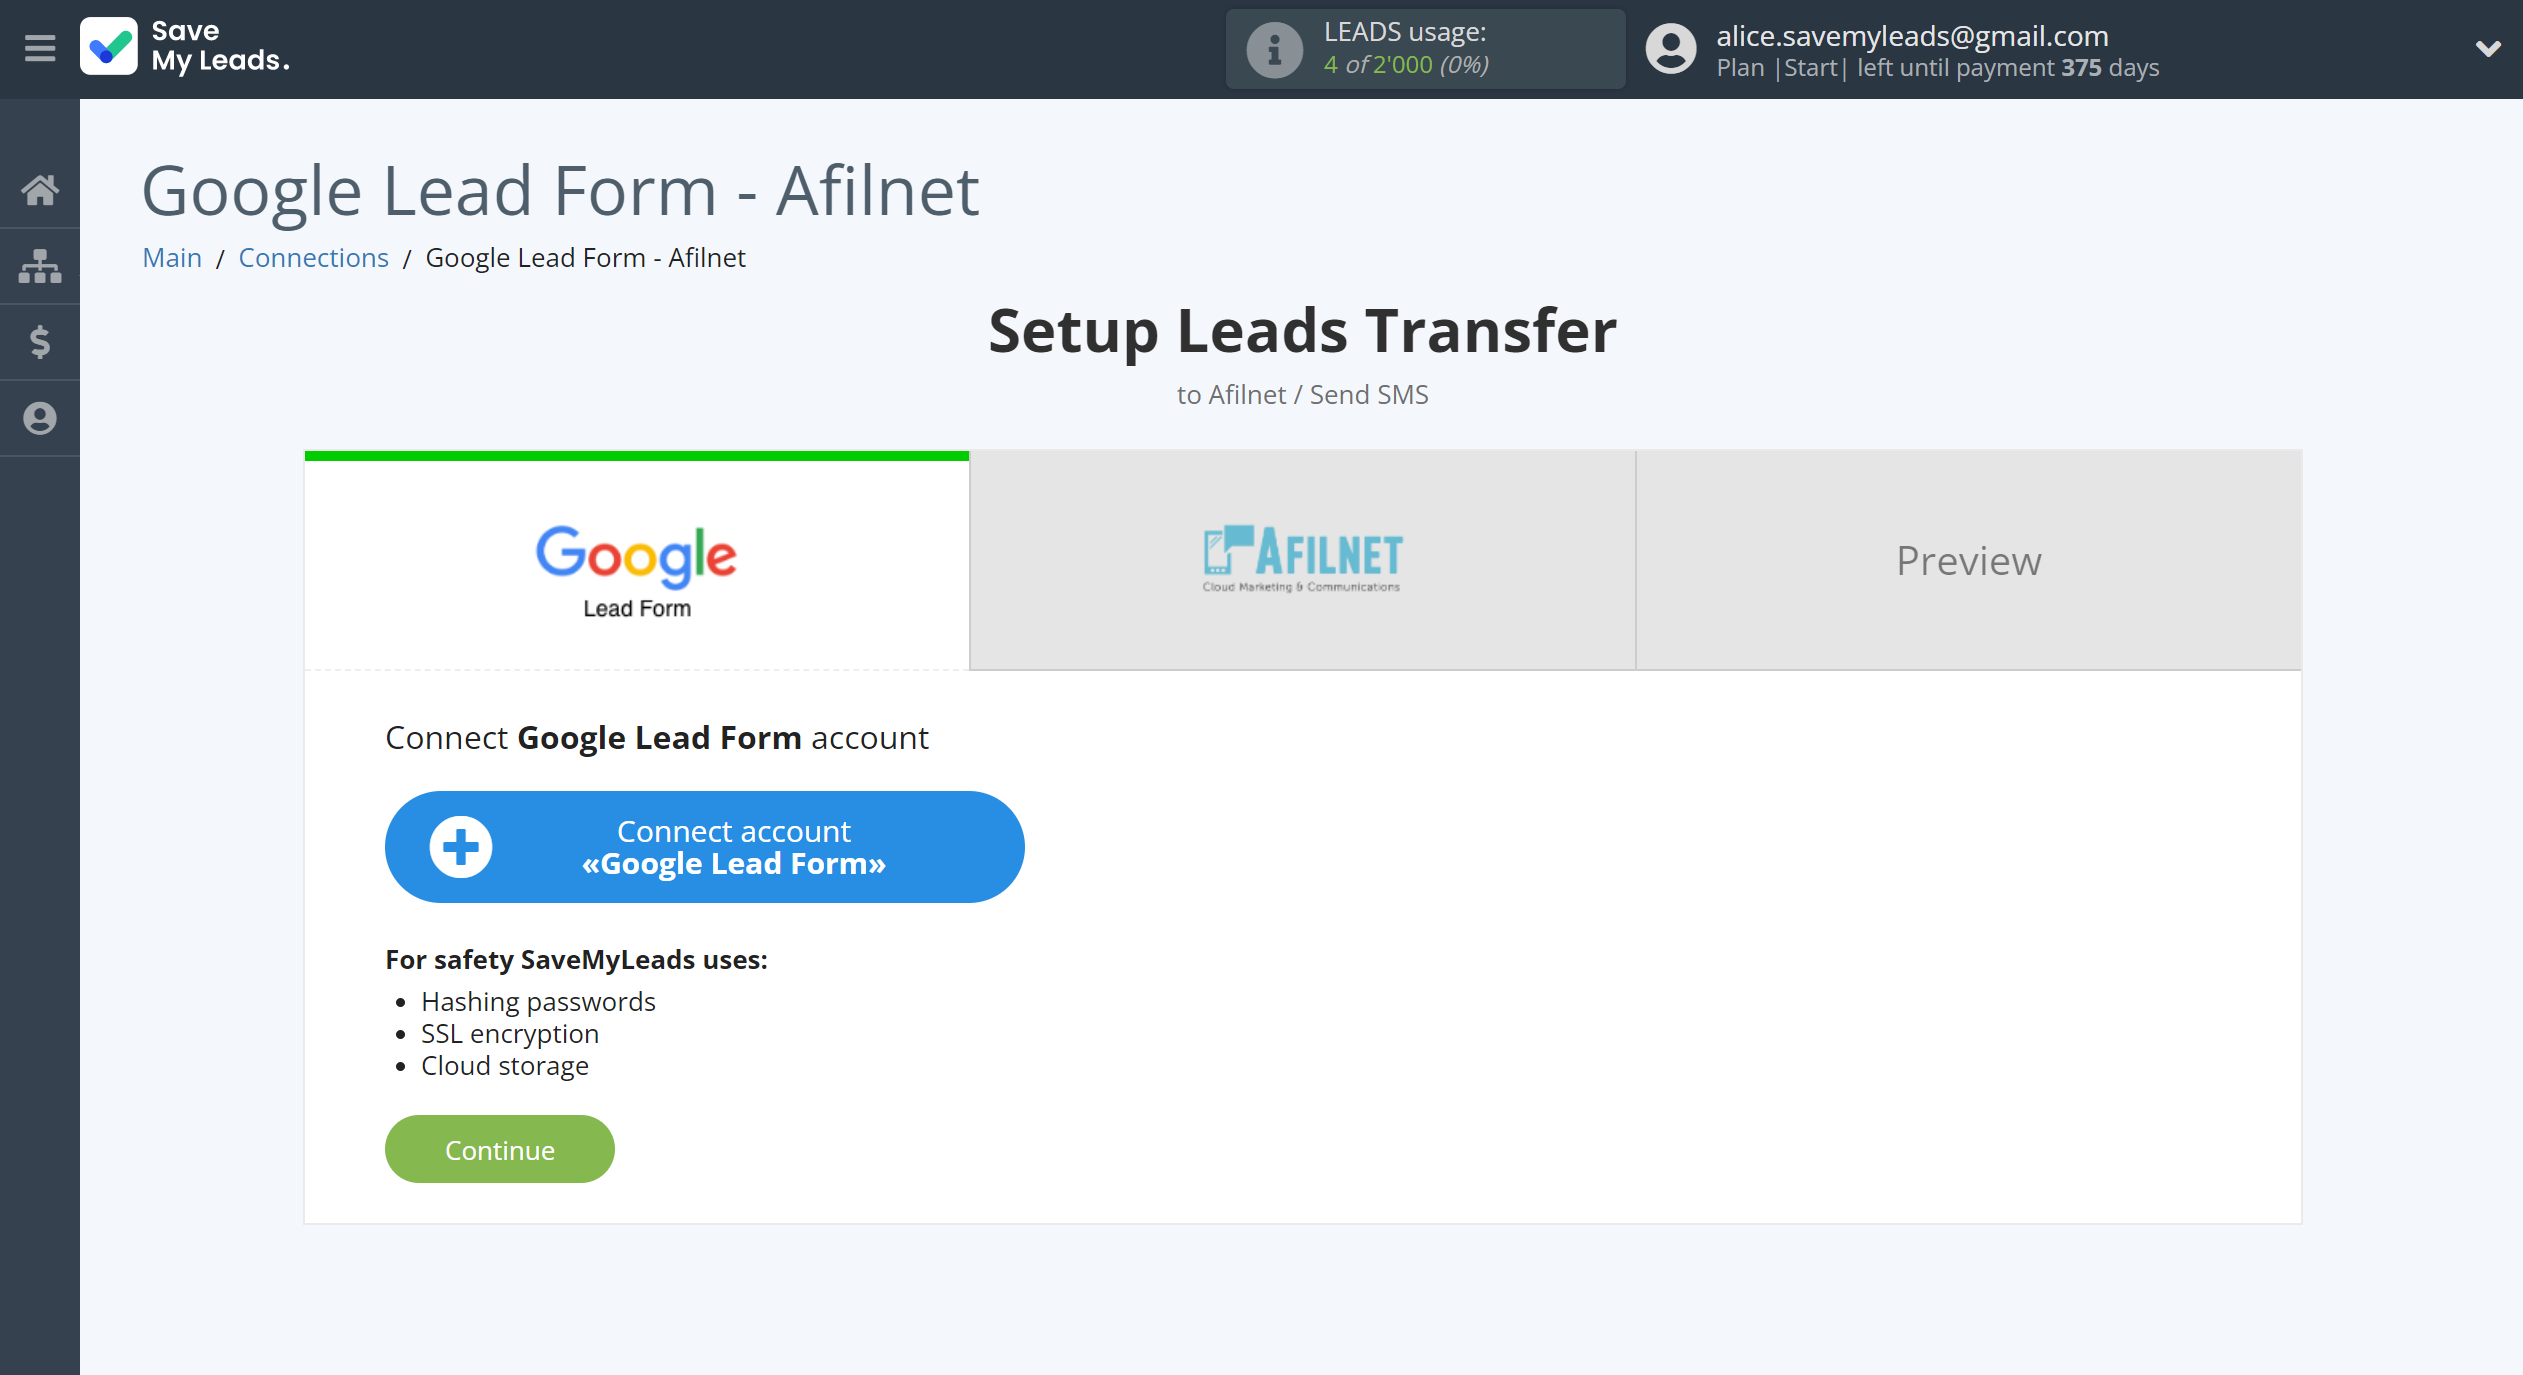Click the hamburger menu icon top-left

point(39,47)
